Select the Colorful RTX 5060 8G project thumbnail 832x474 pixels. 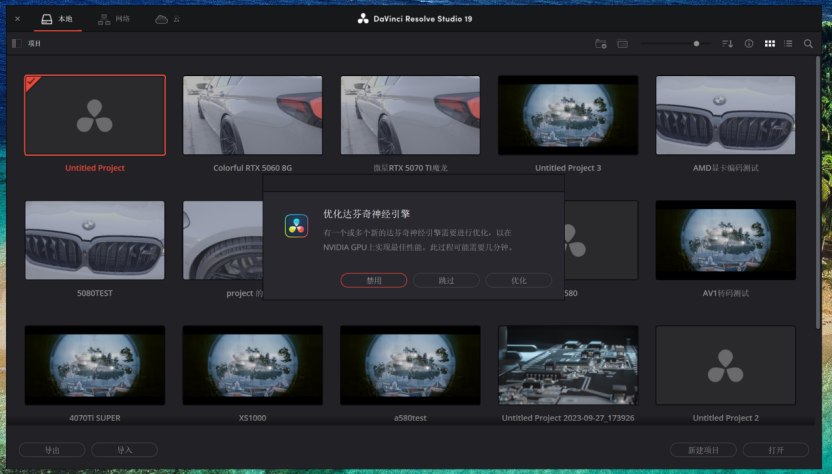tap(253, 115)
